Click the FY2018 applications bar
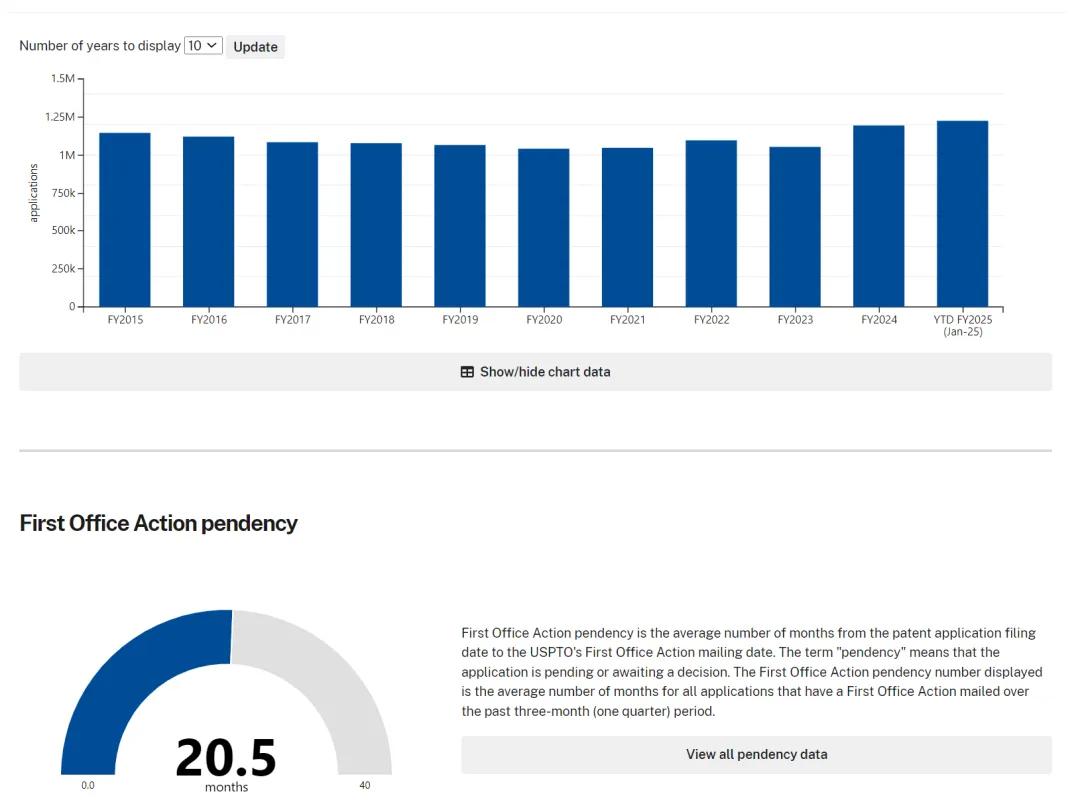Screen dimensions: 1080x810 tap(376, 225)
